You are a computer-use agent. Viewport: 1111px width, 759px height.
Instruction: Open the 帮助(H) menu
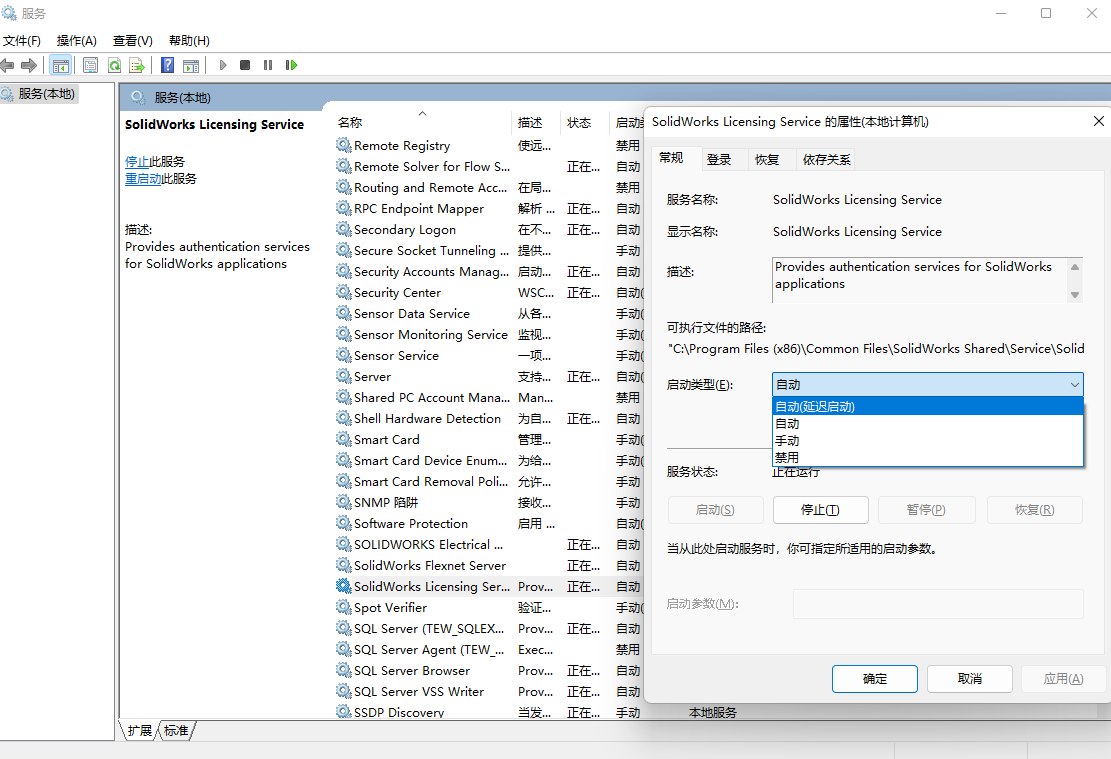[x=189, y=40]
